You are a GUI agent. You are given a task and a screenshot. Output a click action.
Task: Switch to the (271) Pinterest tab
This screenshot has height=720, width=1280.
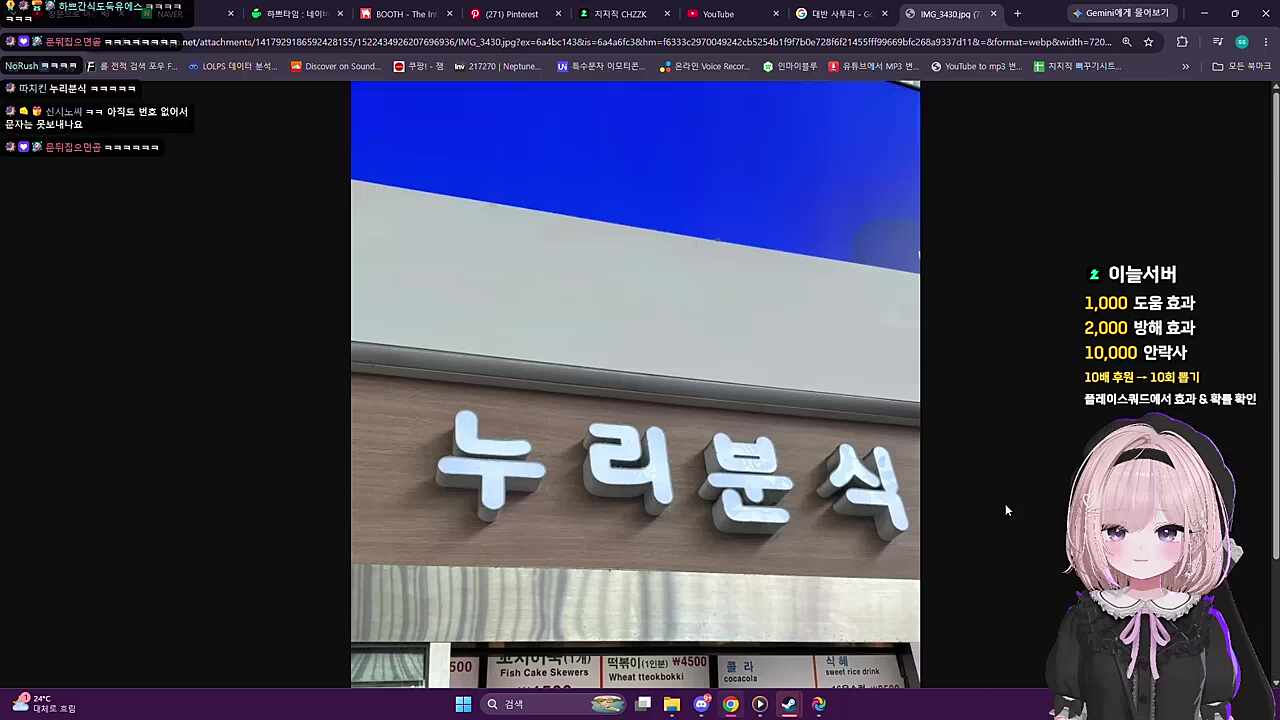coord(511,14)
